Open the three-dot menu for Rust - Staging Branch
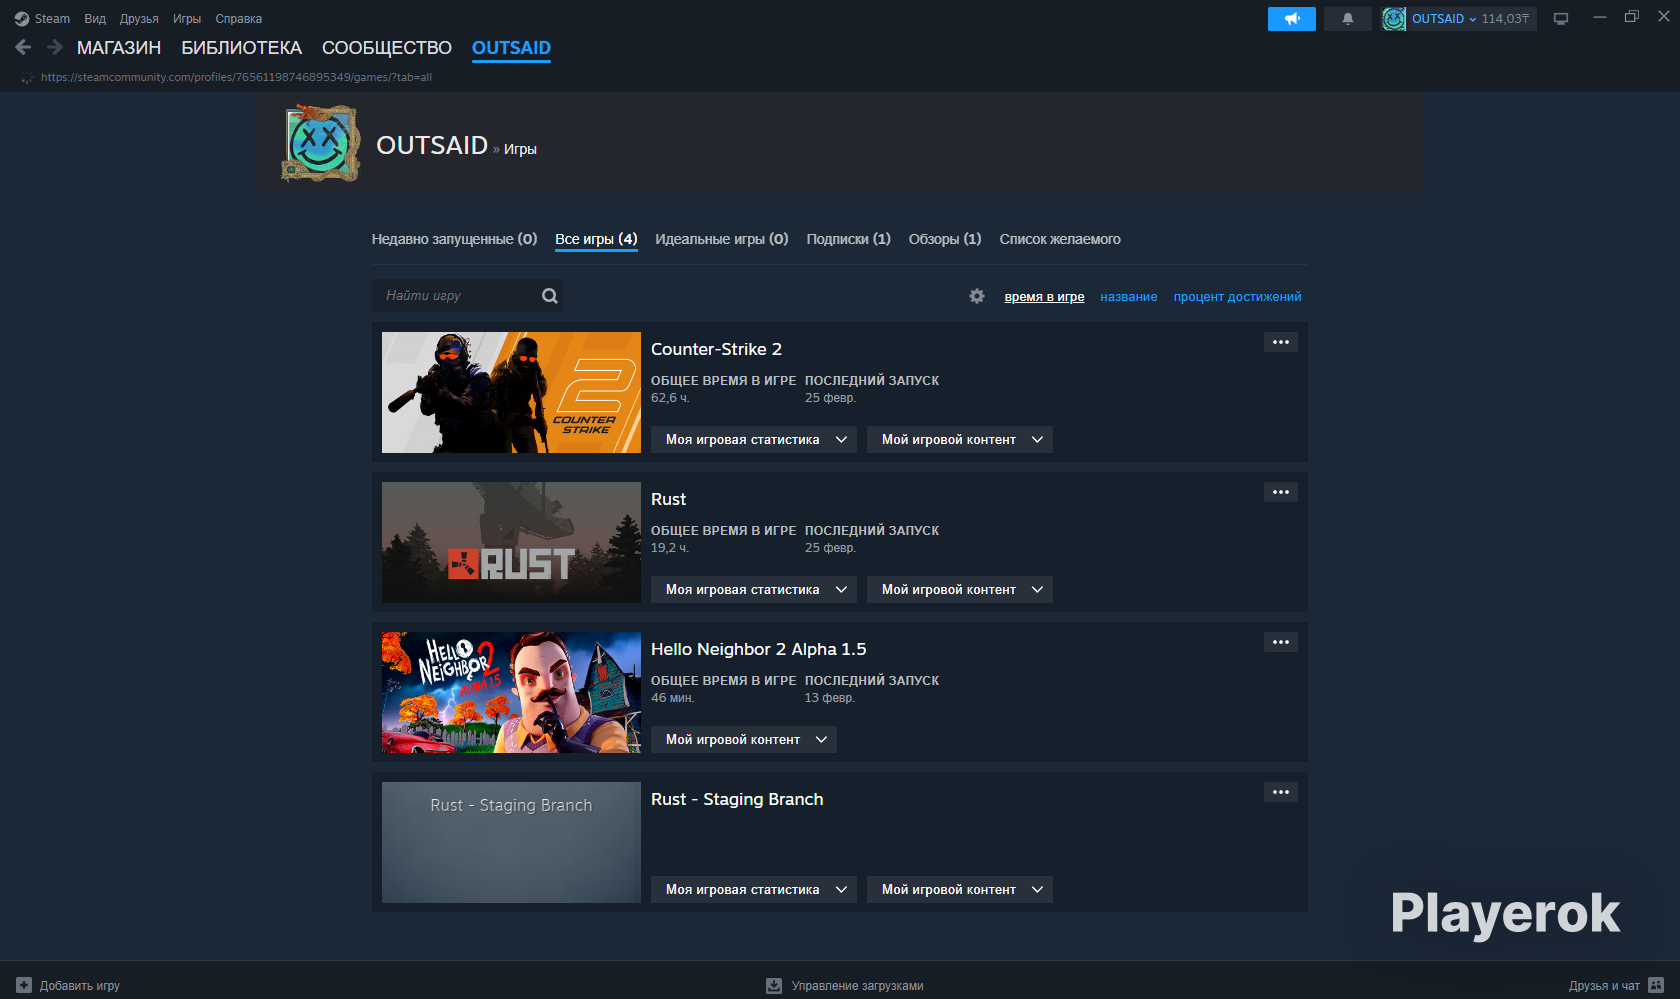The image size is (1680, 999). (x=1281, y=792)
